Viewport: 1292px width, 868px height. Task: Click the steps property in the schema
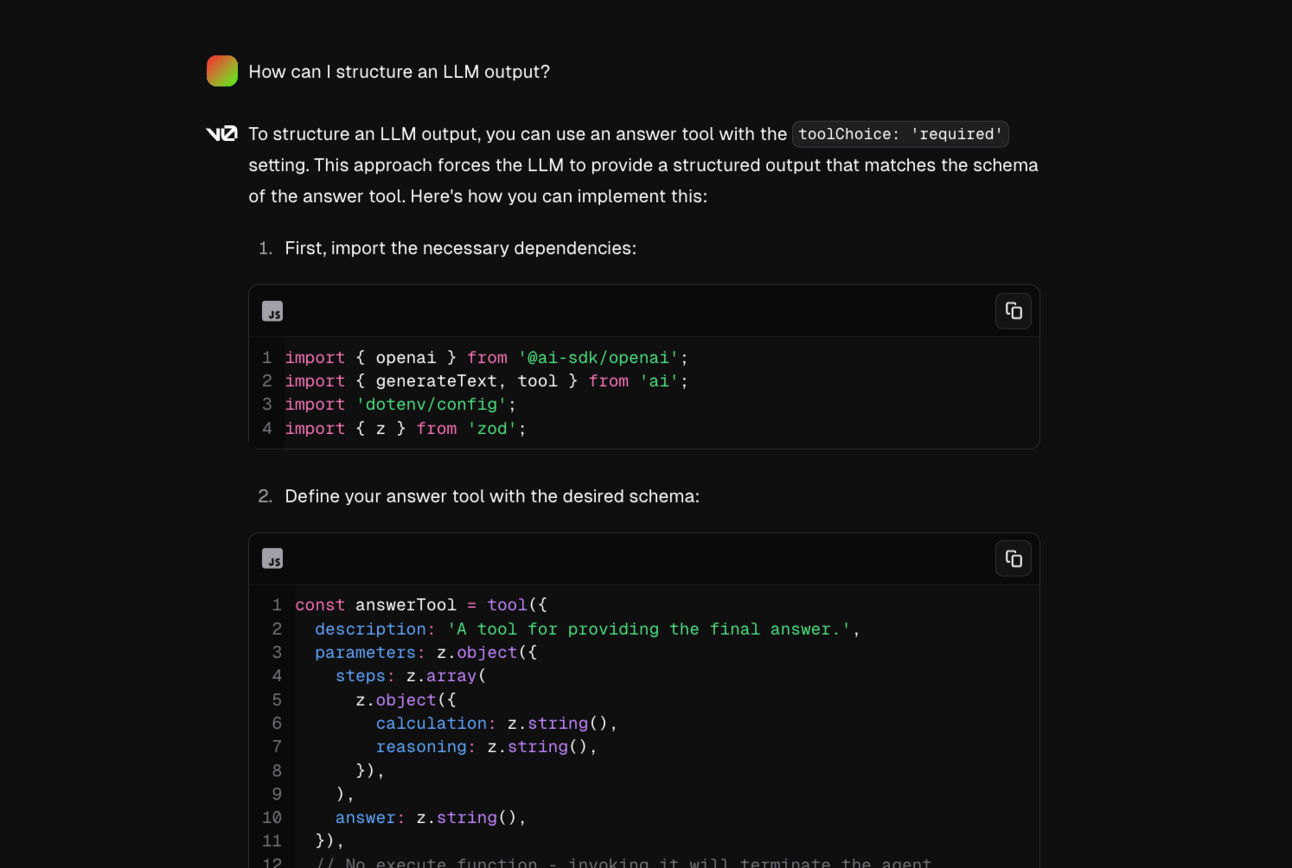coord(360,676)
